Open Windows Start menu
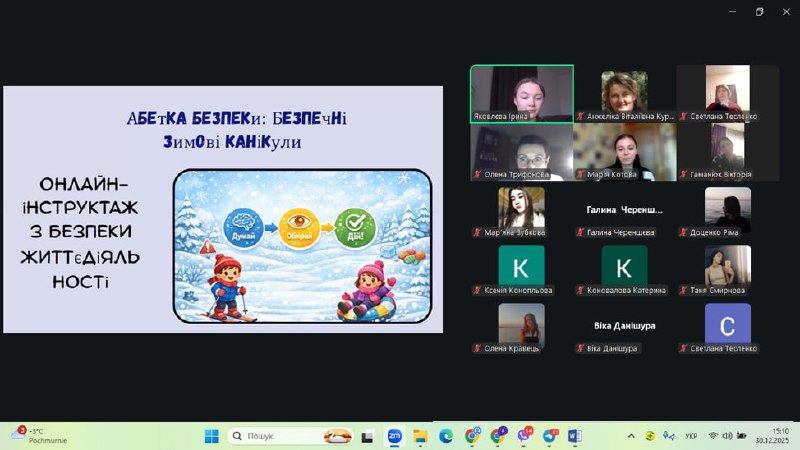 point(211,436)
